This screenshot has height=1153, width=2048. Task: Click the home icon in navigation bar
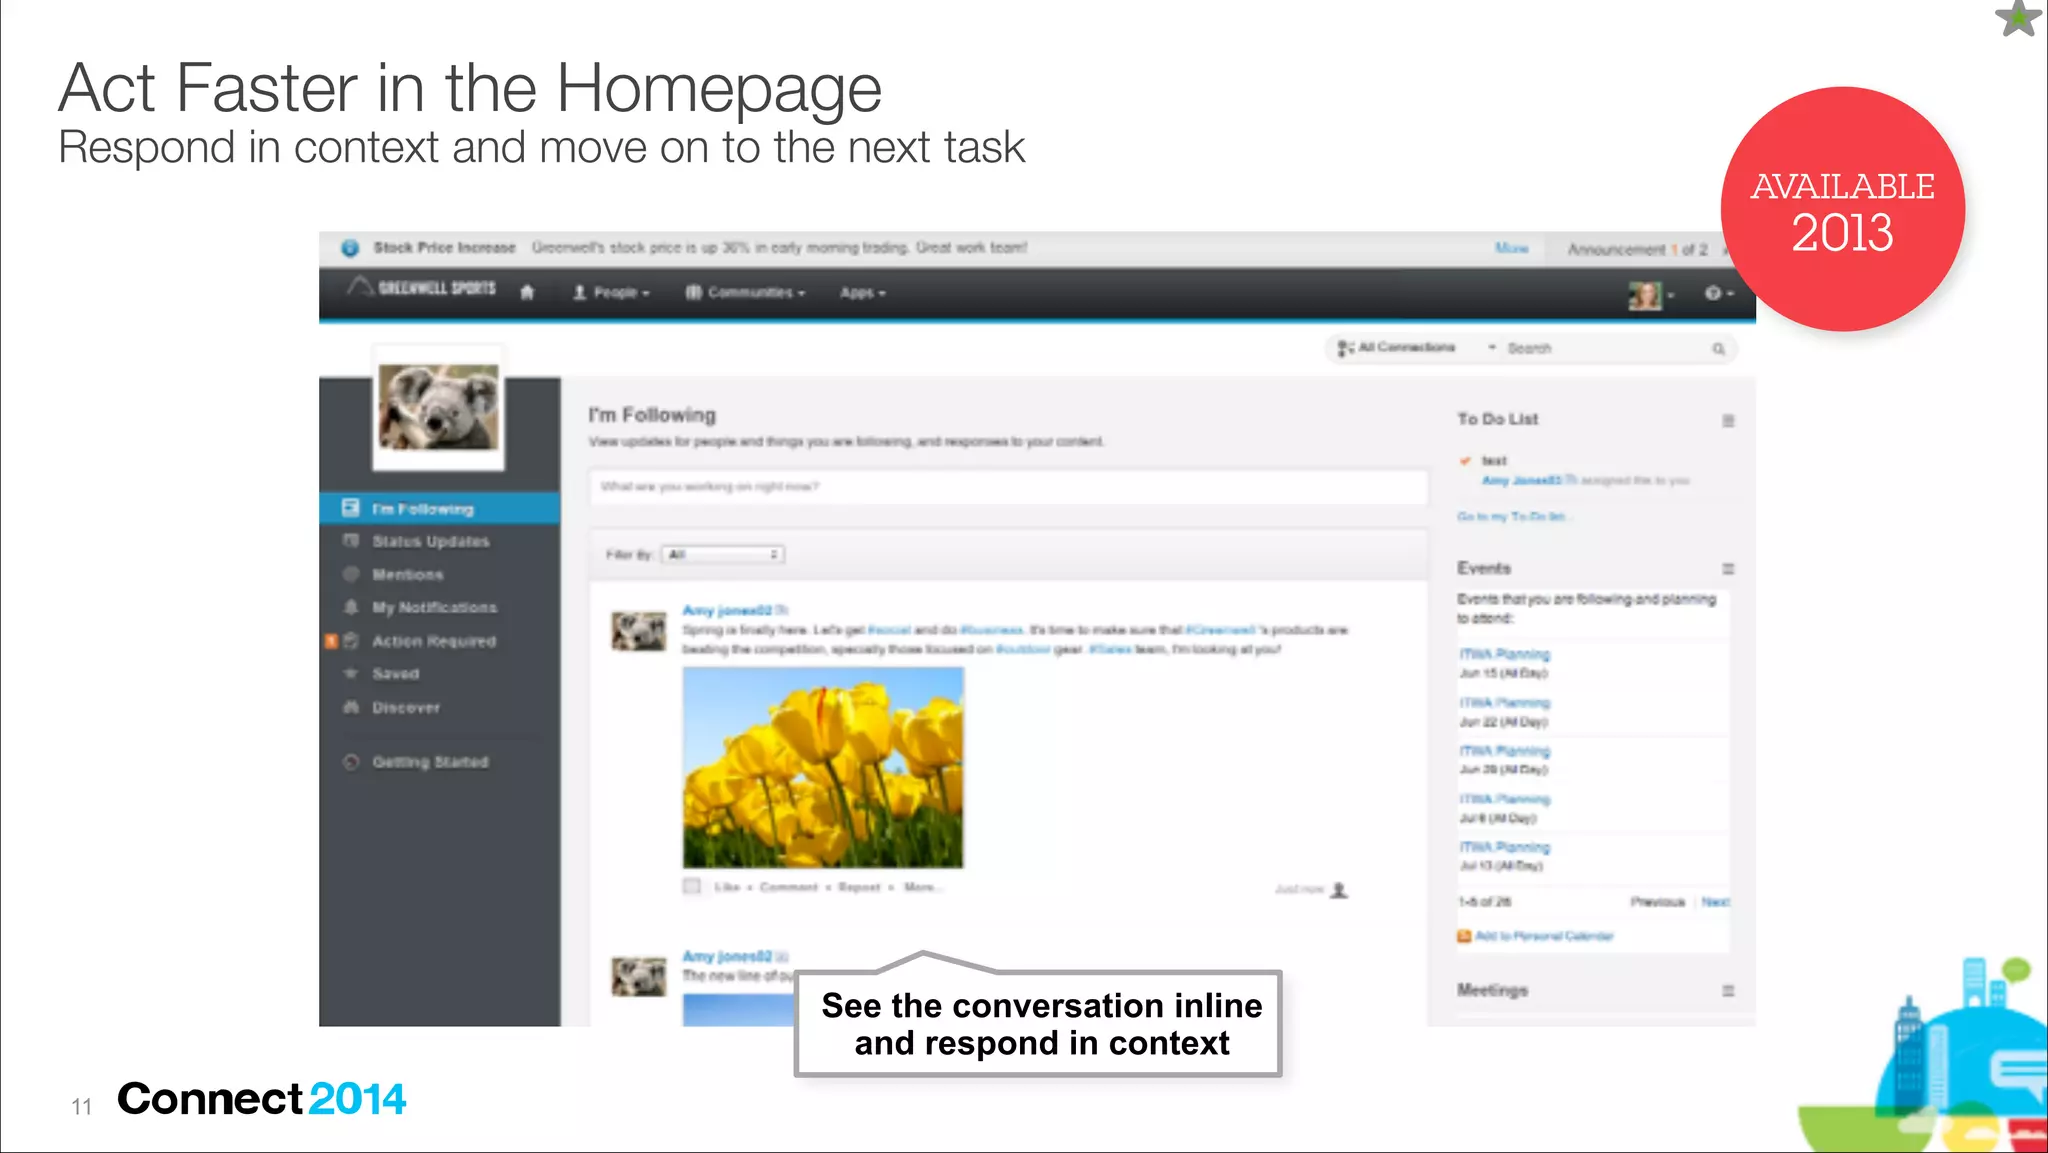pos(527,292)
